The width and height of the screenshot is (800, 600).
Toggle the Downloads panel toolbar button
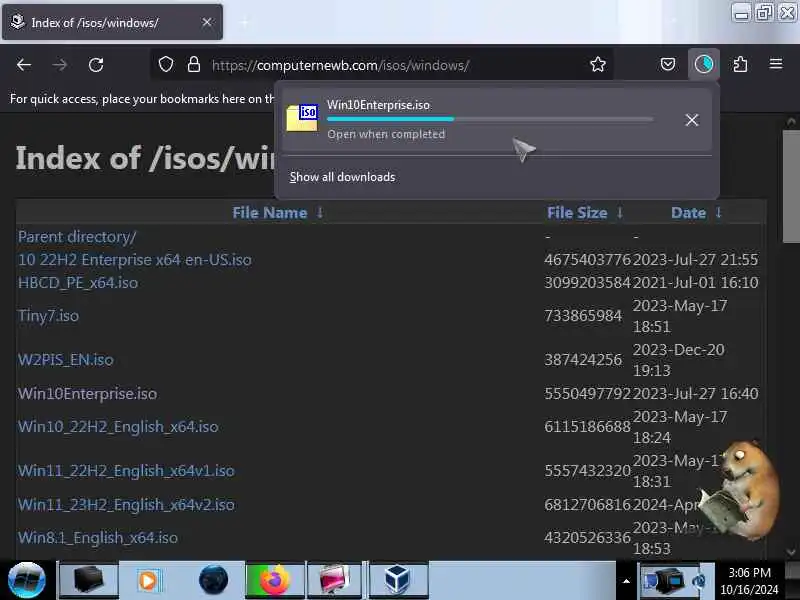pyautogui.click(x=704, y=64)
